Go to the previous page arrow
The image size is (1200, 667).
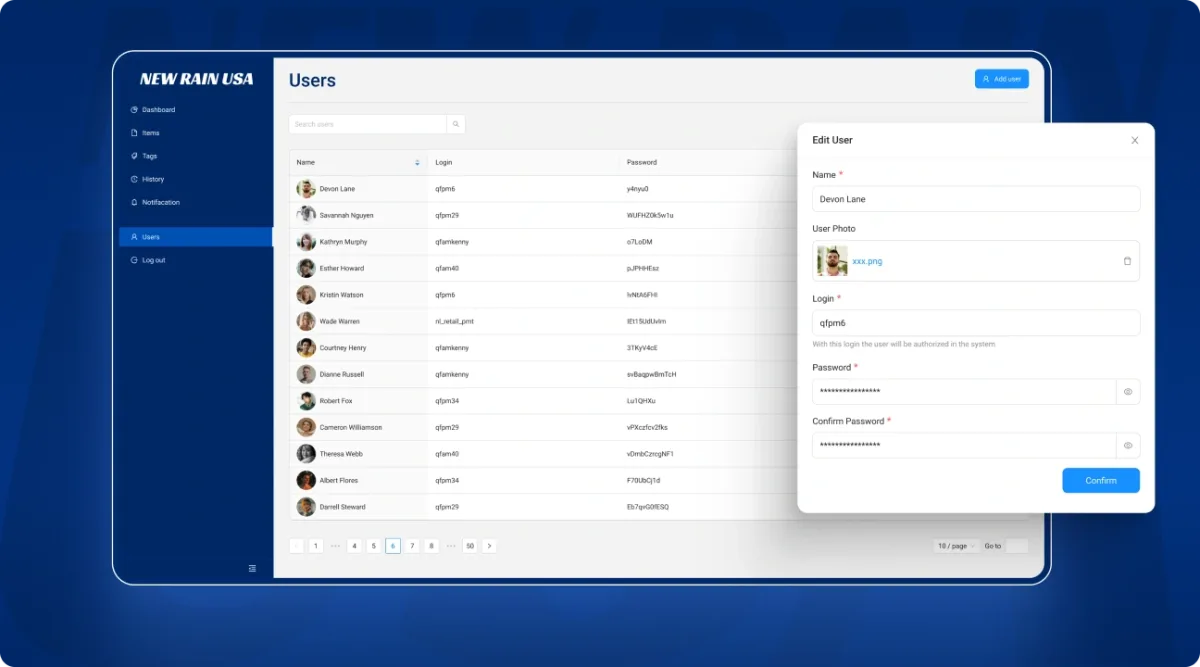pyautogui.click(x=297, y=546)
